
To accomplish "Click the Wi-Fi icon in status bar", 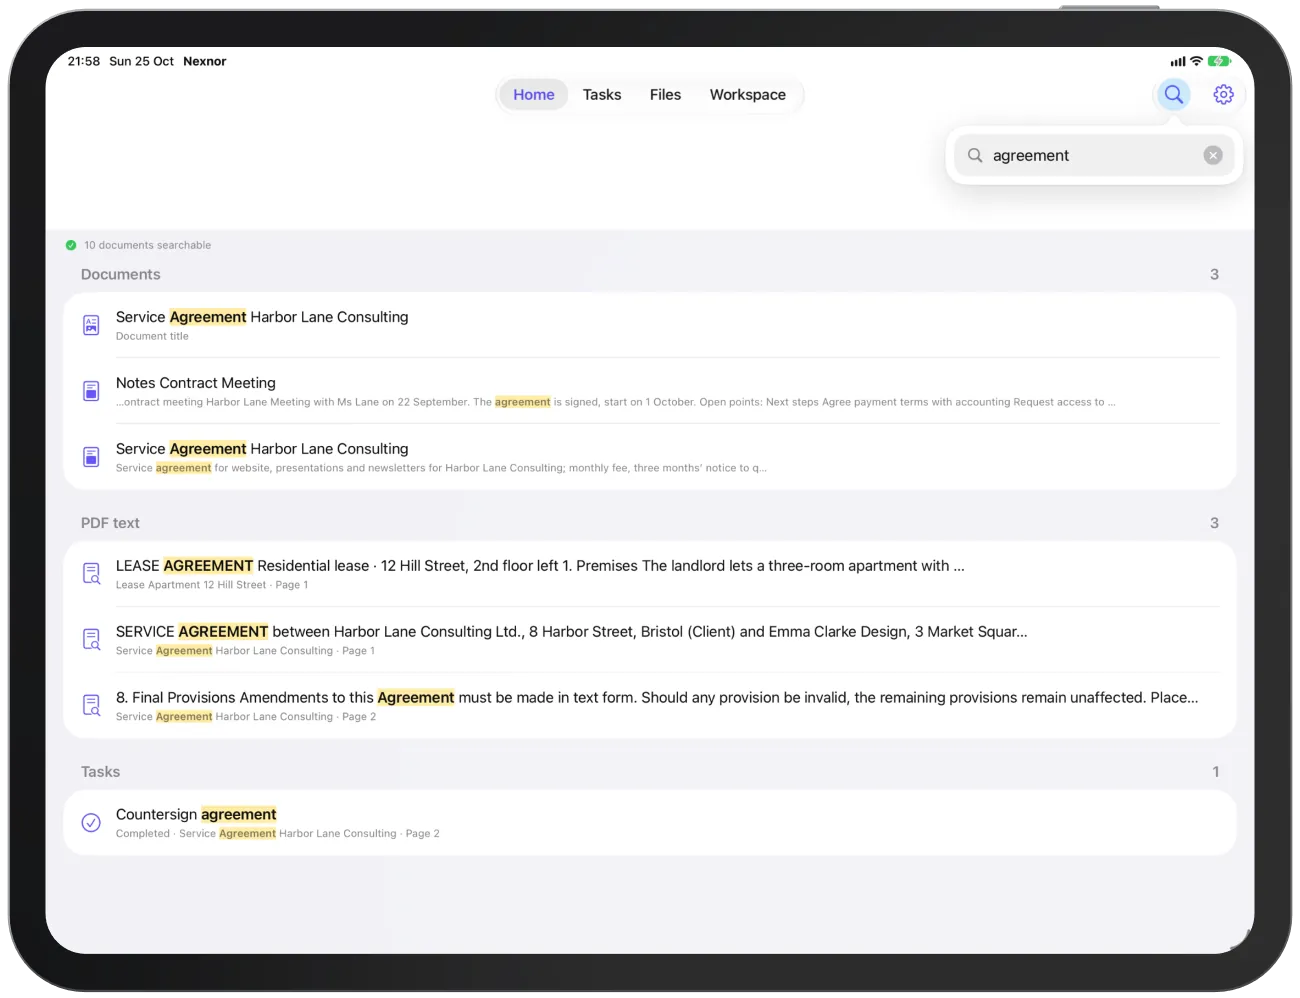I will click(x=1196, y=61).
